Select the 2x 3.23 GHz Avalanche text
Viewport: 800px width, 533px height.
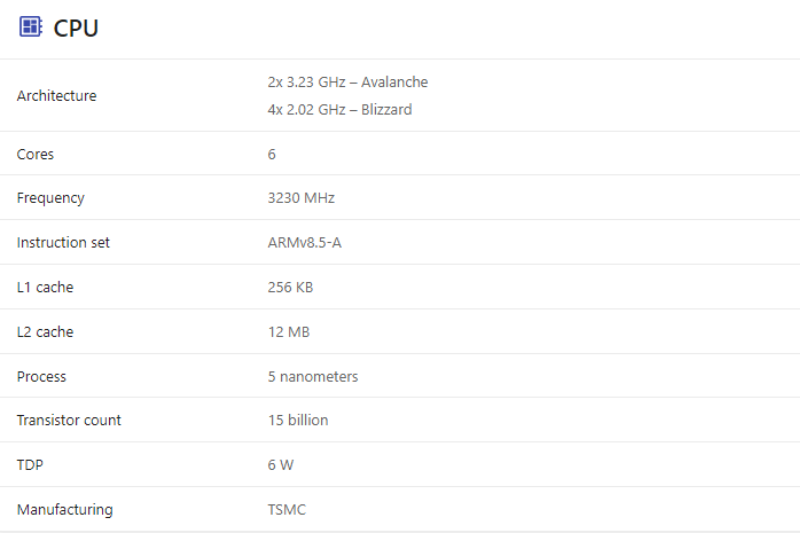click(x=347, y=82)
